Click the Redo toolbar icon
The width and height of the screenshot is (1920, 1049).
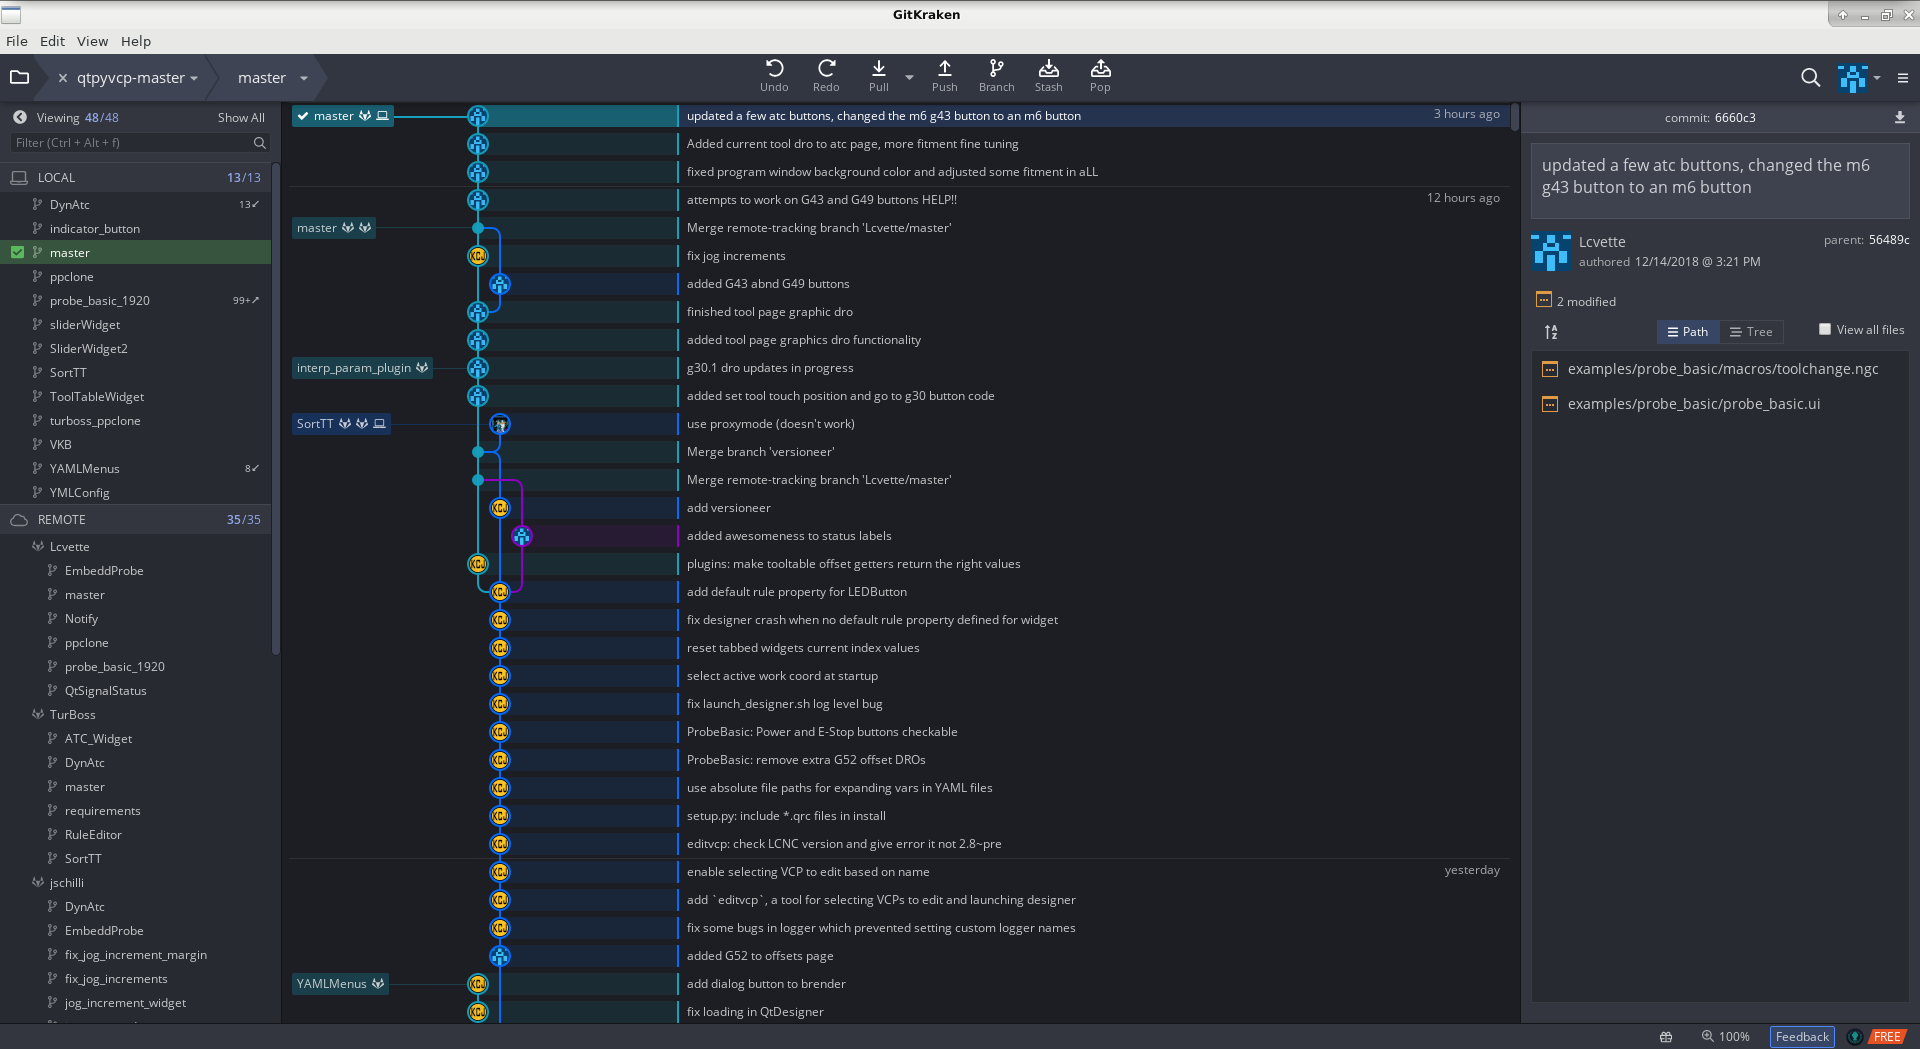coord(826,68)
